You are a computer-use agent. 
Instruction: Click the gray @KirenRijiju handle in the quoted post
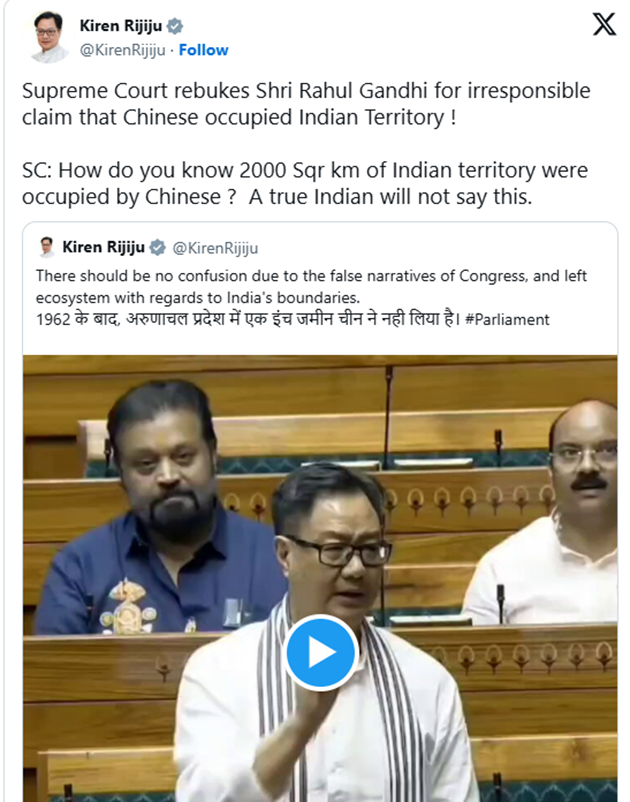click(x=215, y=248)
